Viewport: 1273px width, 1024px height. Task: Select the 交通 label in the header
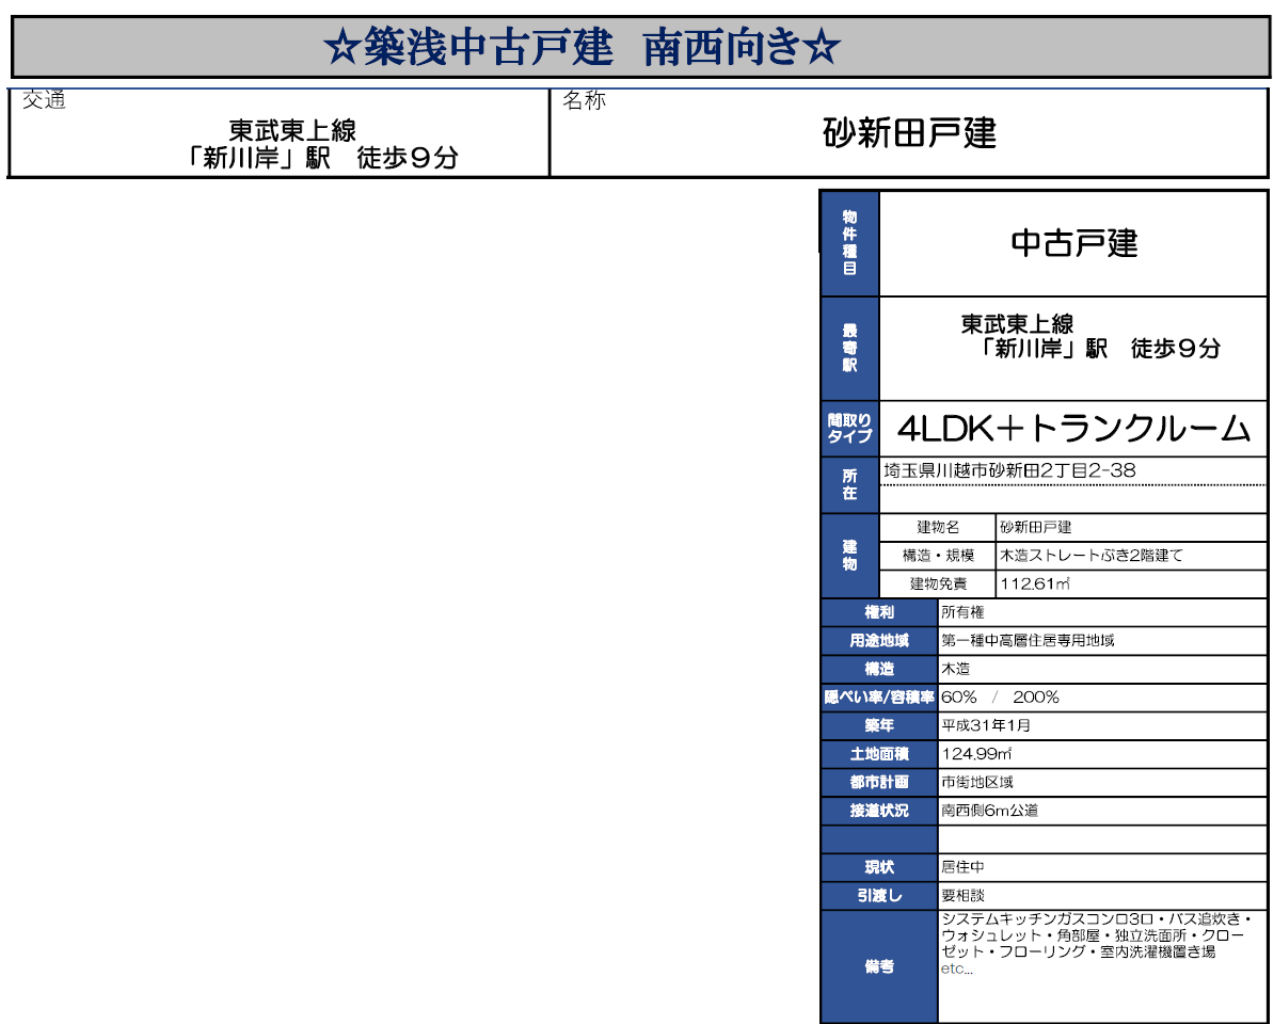pos(44,100)
